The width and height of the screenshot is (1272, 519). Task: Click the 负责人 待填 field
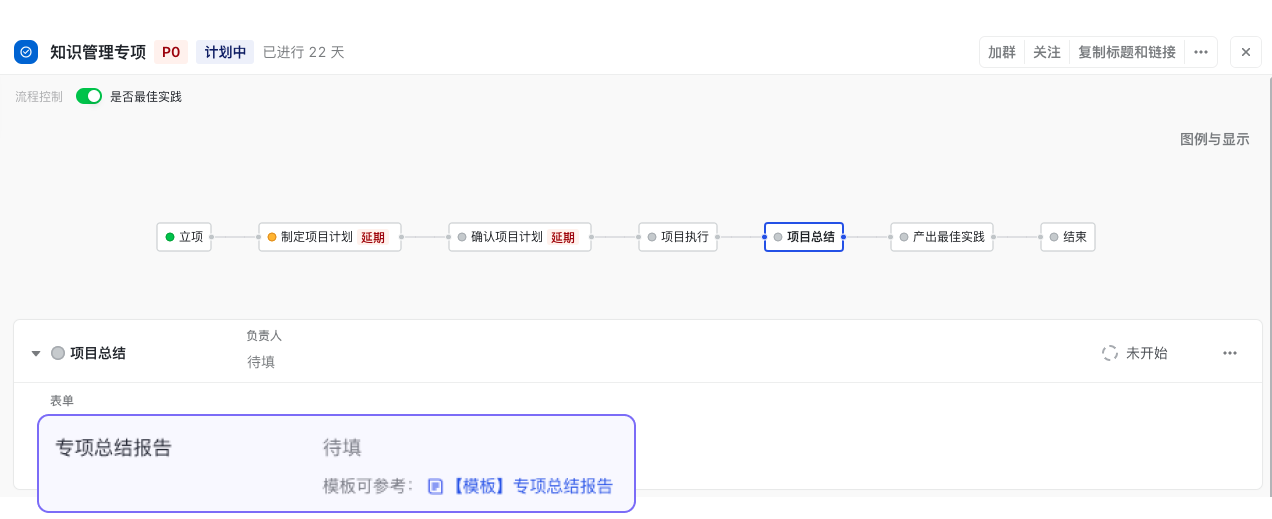[x=261, y=362]
